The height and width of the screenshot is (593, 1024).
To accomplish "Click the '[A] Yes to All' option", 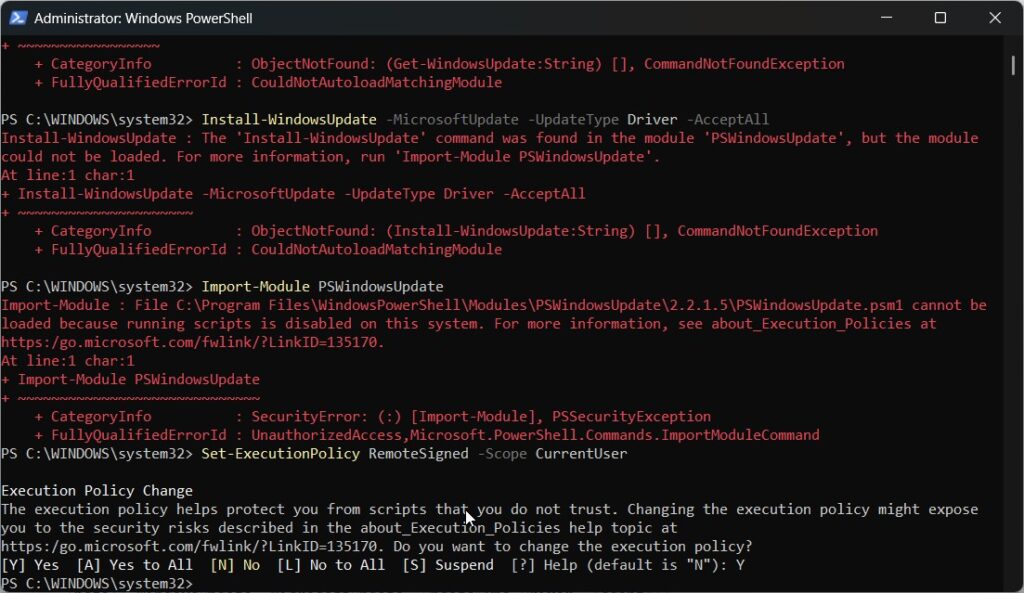I will (x=135, y=565).
